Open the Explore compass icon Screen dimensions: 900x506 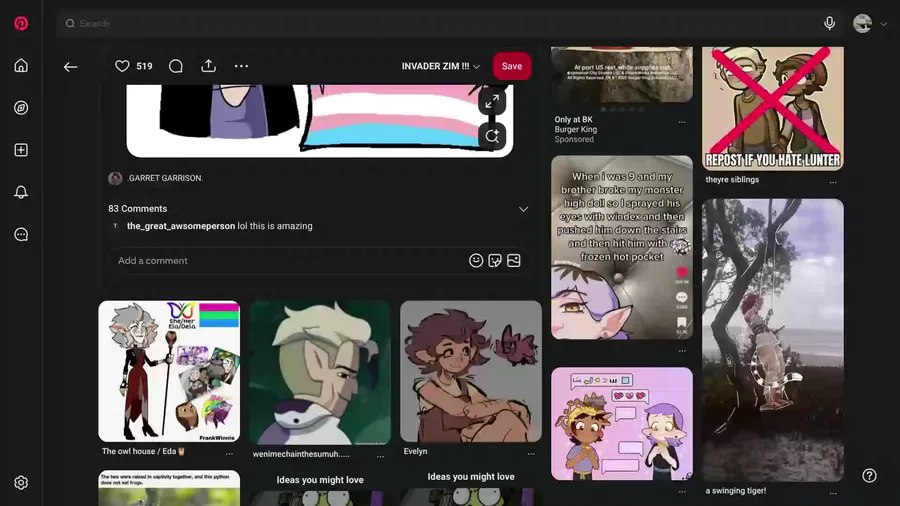(x=21, y=108)
